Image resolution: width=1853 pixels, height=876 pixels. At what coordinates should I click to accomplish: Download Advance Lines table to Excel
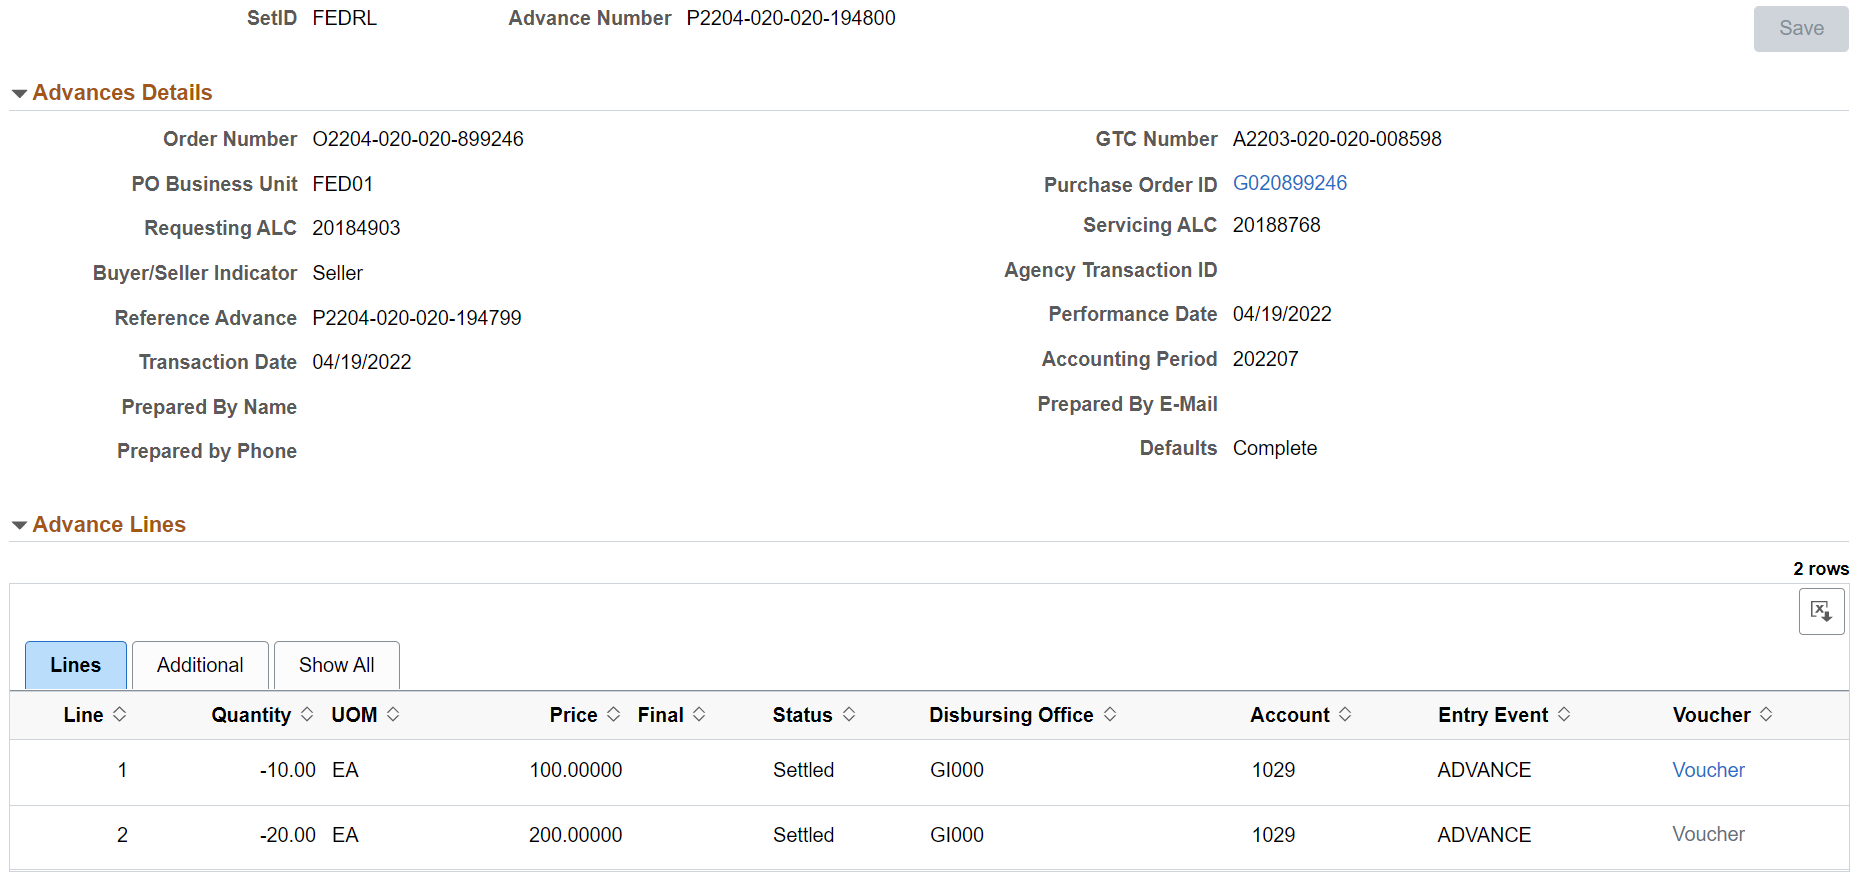pyautogui.click(x=1821, y=611)
